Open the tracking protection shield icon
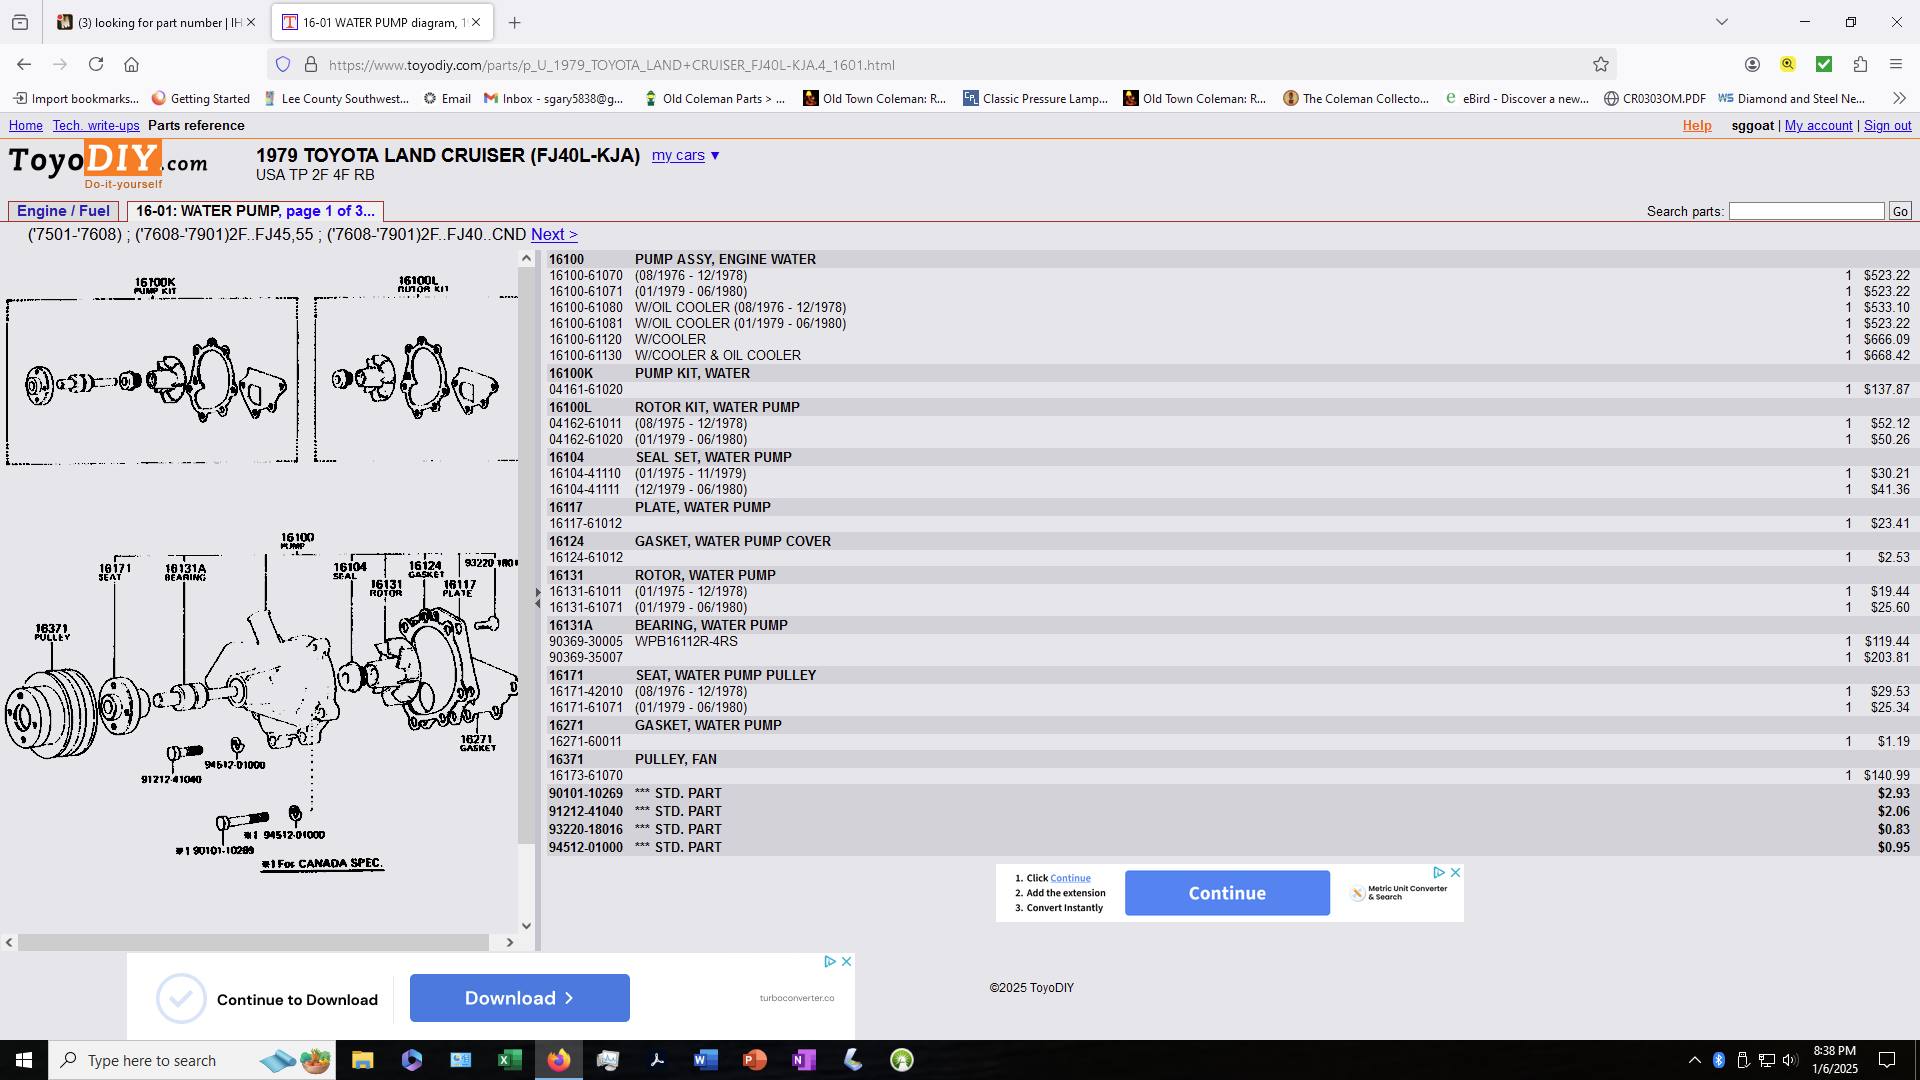The height and width of the screenshot is (1080, 1920). [283, 64]
